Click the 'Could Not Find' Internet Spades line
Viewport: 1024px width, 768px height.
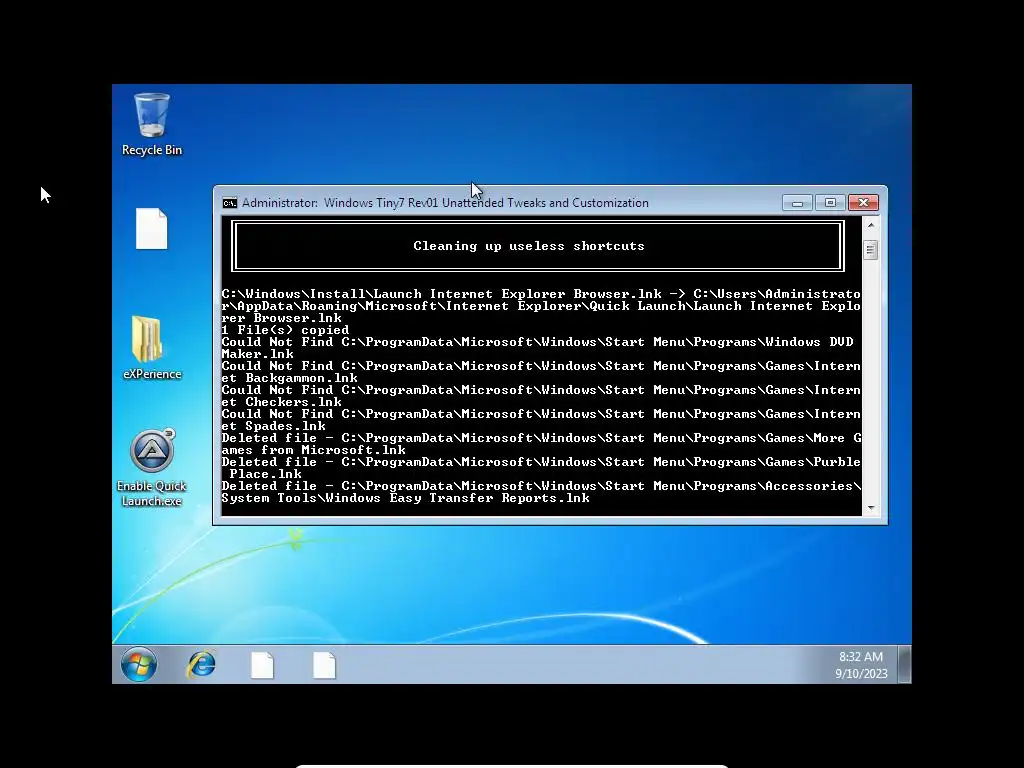click(541, 420)
